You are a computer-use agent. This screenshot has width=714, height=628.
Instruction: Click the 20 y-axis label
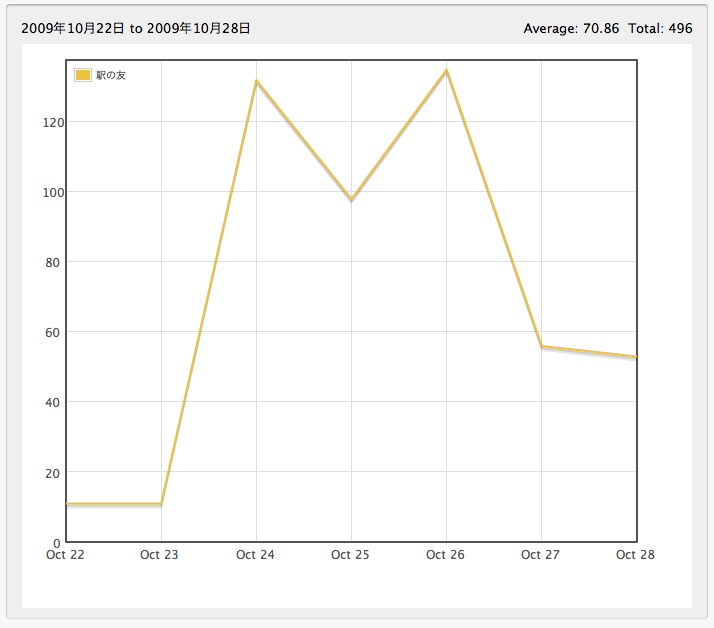tap(50, 472)
